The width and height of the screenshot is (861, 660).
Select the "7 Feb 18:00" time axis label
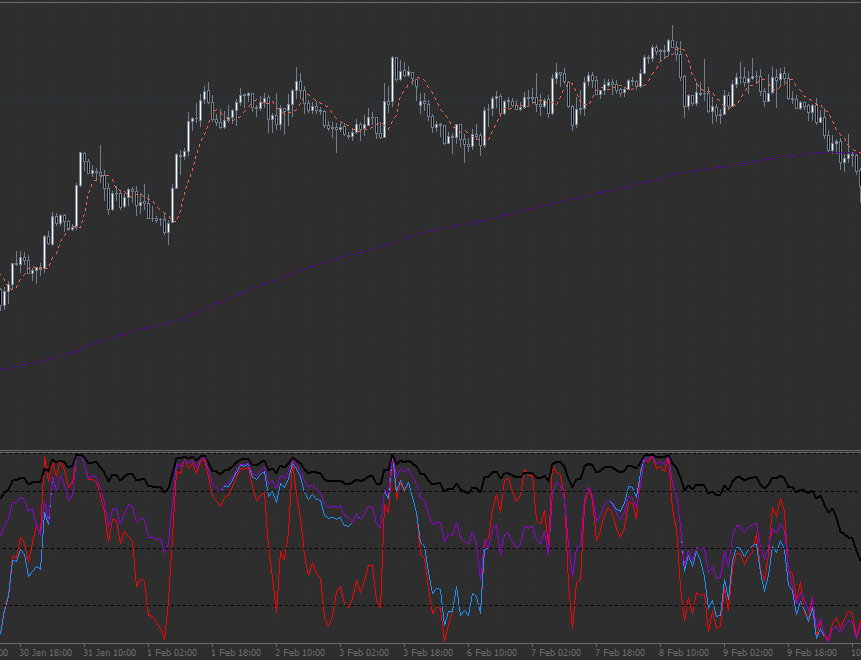coord(620,653)
